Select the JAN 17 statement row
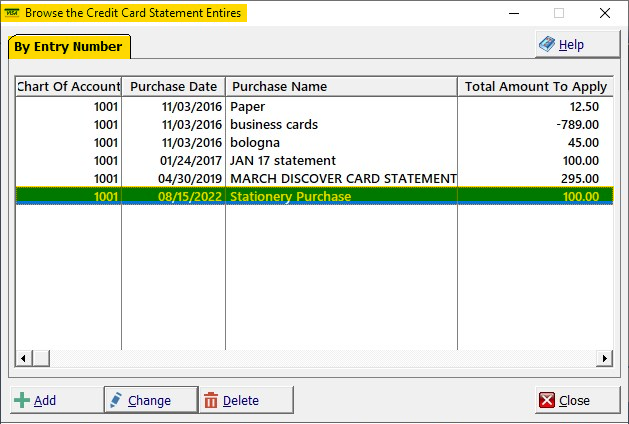Screen dimensions: 629x424 point(314,160)
